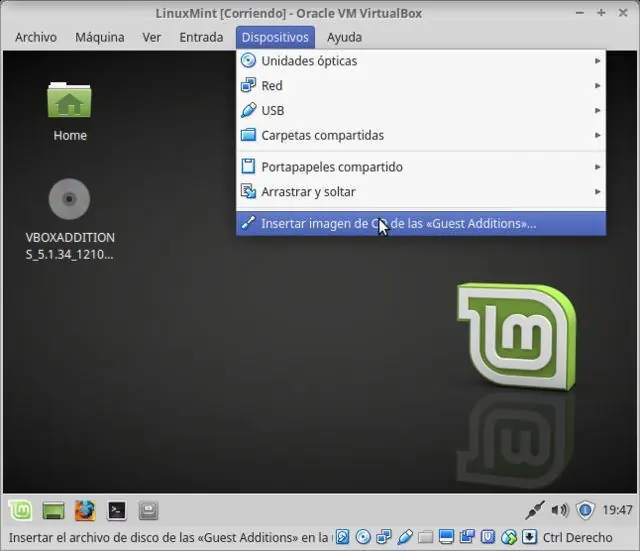Open the Ver menu
640x551 pixels.
151,37
